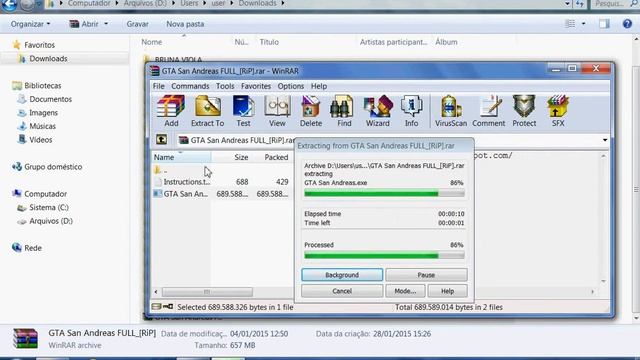Open Imagens library

coord(43,113)
